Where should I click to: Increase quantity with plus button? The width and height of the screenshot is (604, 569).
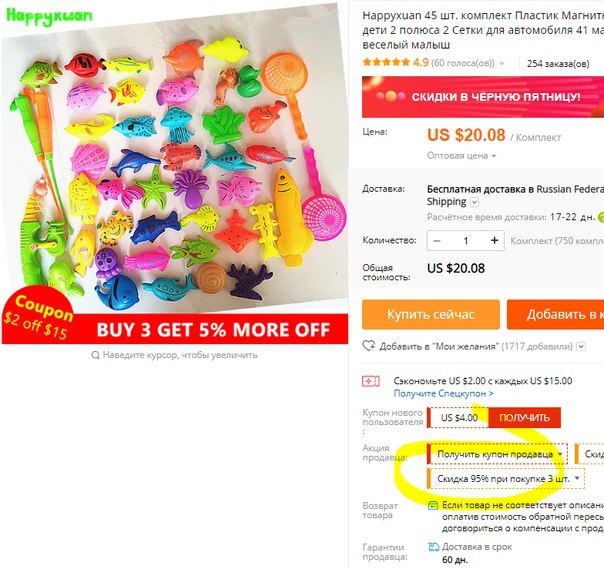(x=494, y=241)
